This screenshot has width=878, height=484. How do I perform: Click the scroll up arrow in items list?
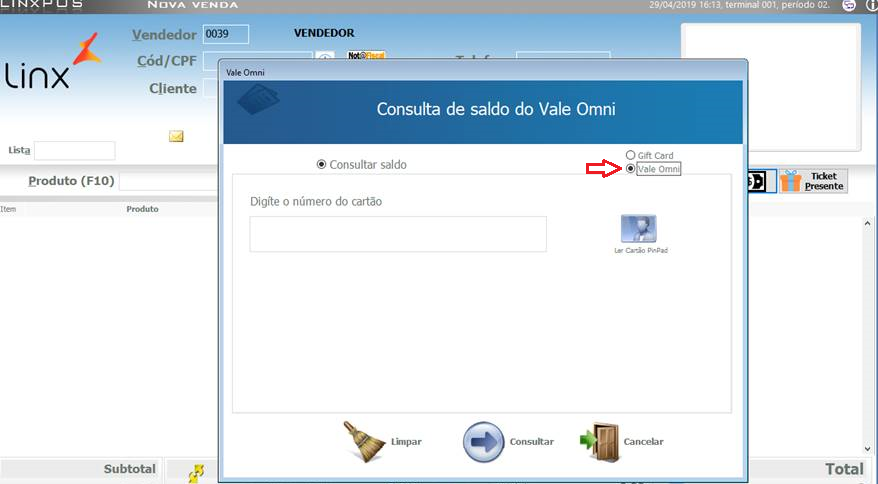[867, 224]
